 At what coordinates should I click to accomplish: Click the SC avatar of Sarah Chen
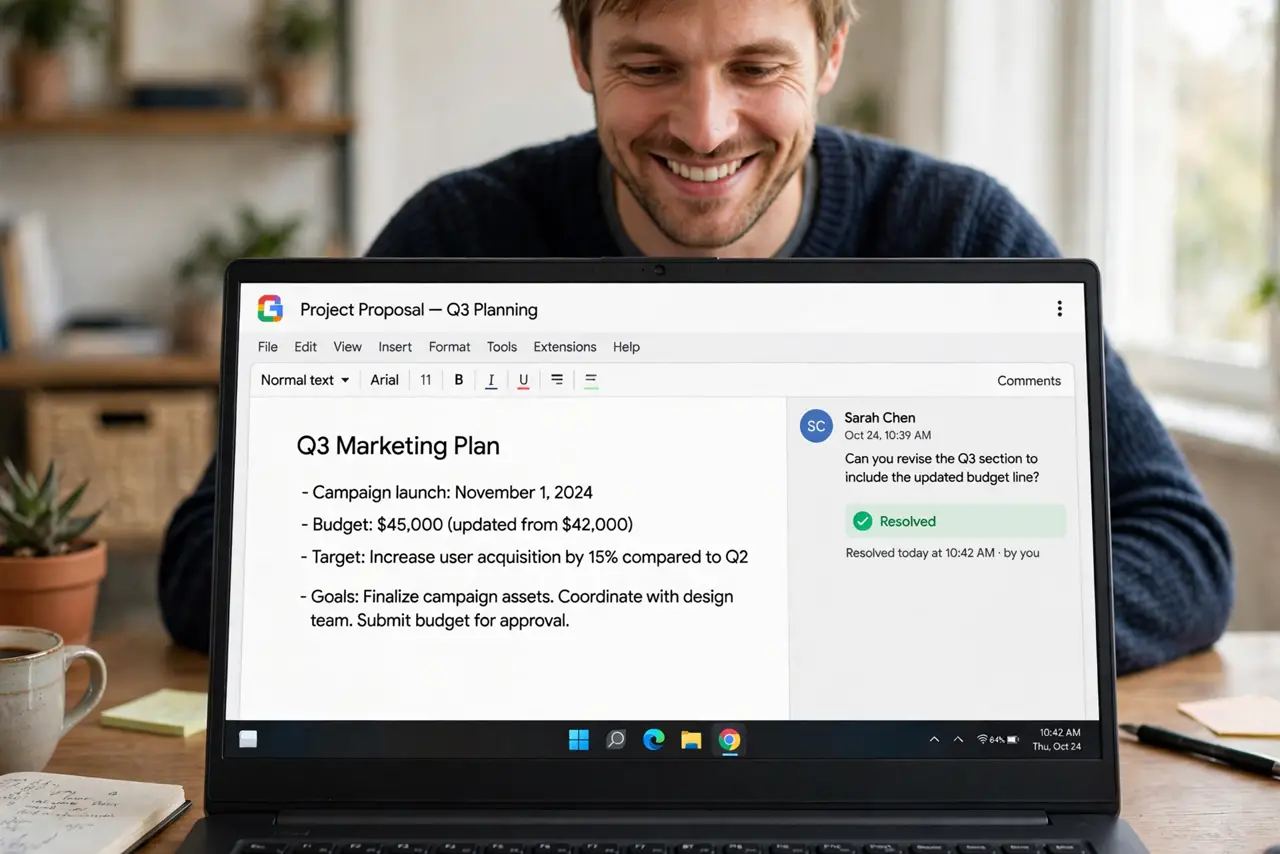coord(816,426)
